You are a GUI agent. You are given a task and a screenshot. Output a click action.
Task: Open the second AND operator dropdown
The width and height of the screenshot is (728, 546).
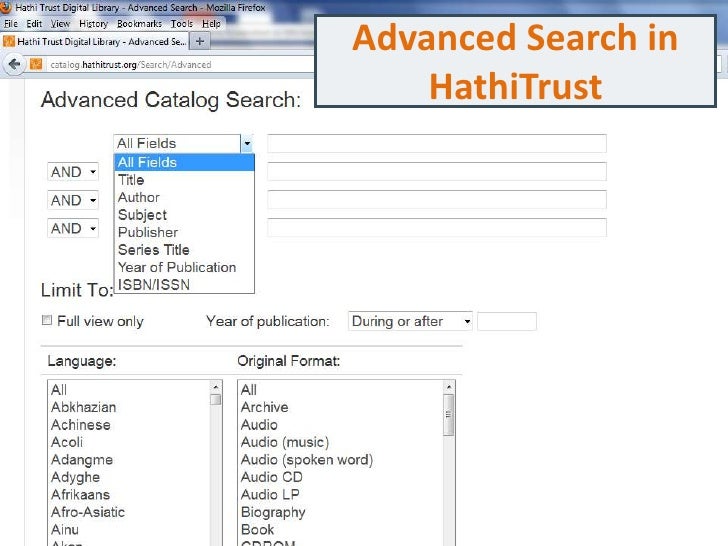click(x=73, y=200)
